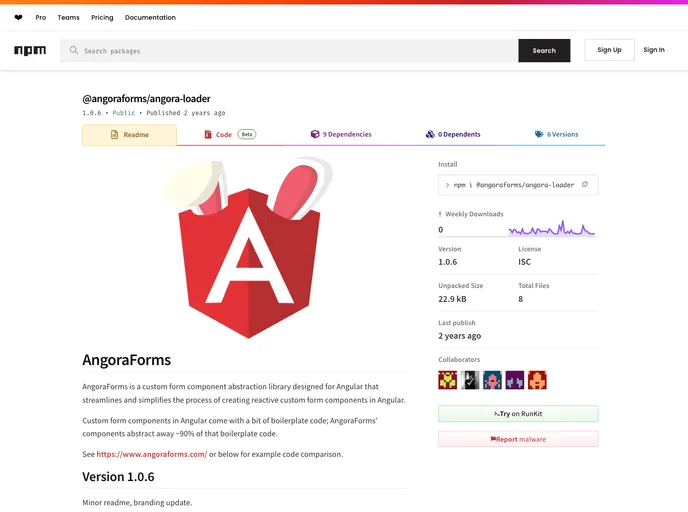Click the 'Minor readme, branding update.' text
688x512 pixels.
[137, 502]
